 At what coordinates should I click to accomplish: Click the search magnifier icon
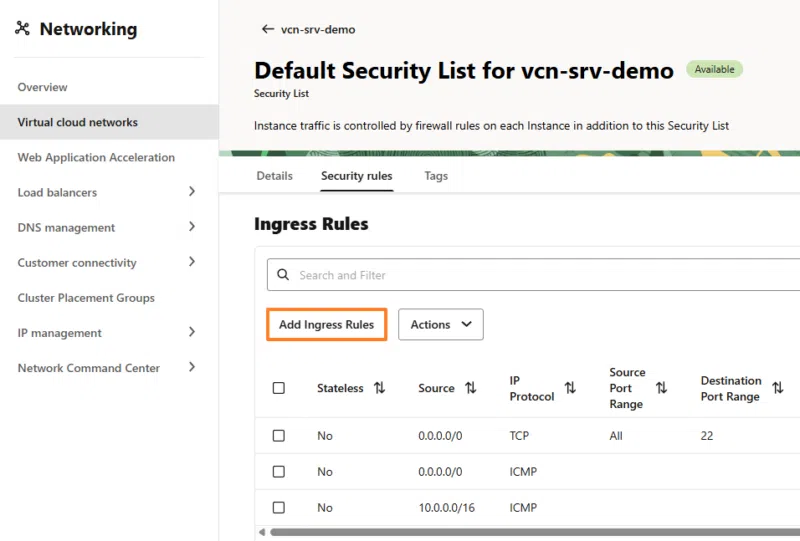click(x=283, y=275)
